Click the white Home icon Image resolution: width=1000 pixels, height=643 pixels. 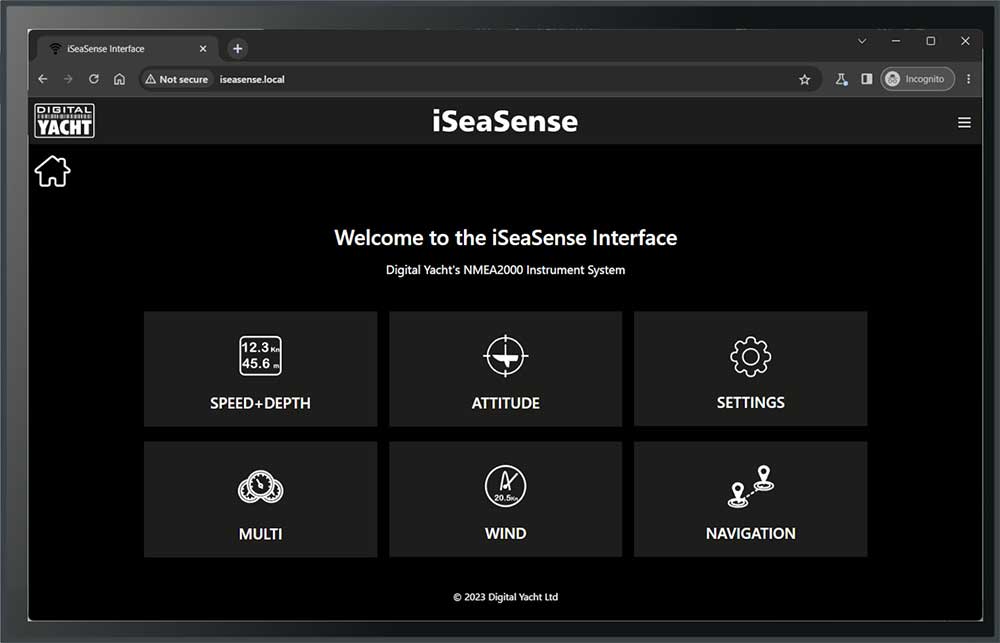tap(53, 171)
